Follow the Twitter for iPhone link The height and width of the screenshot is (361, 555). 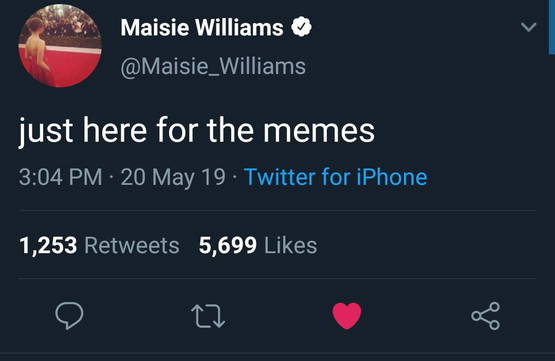coord(336,177)
